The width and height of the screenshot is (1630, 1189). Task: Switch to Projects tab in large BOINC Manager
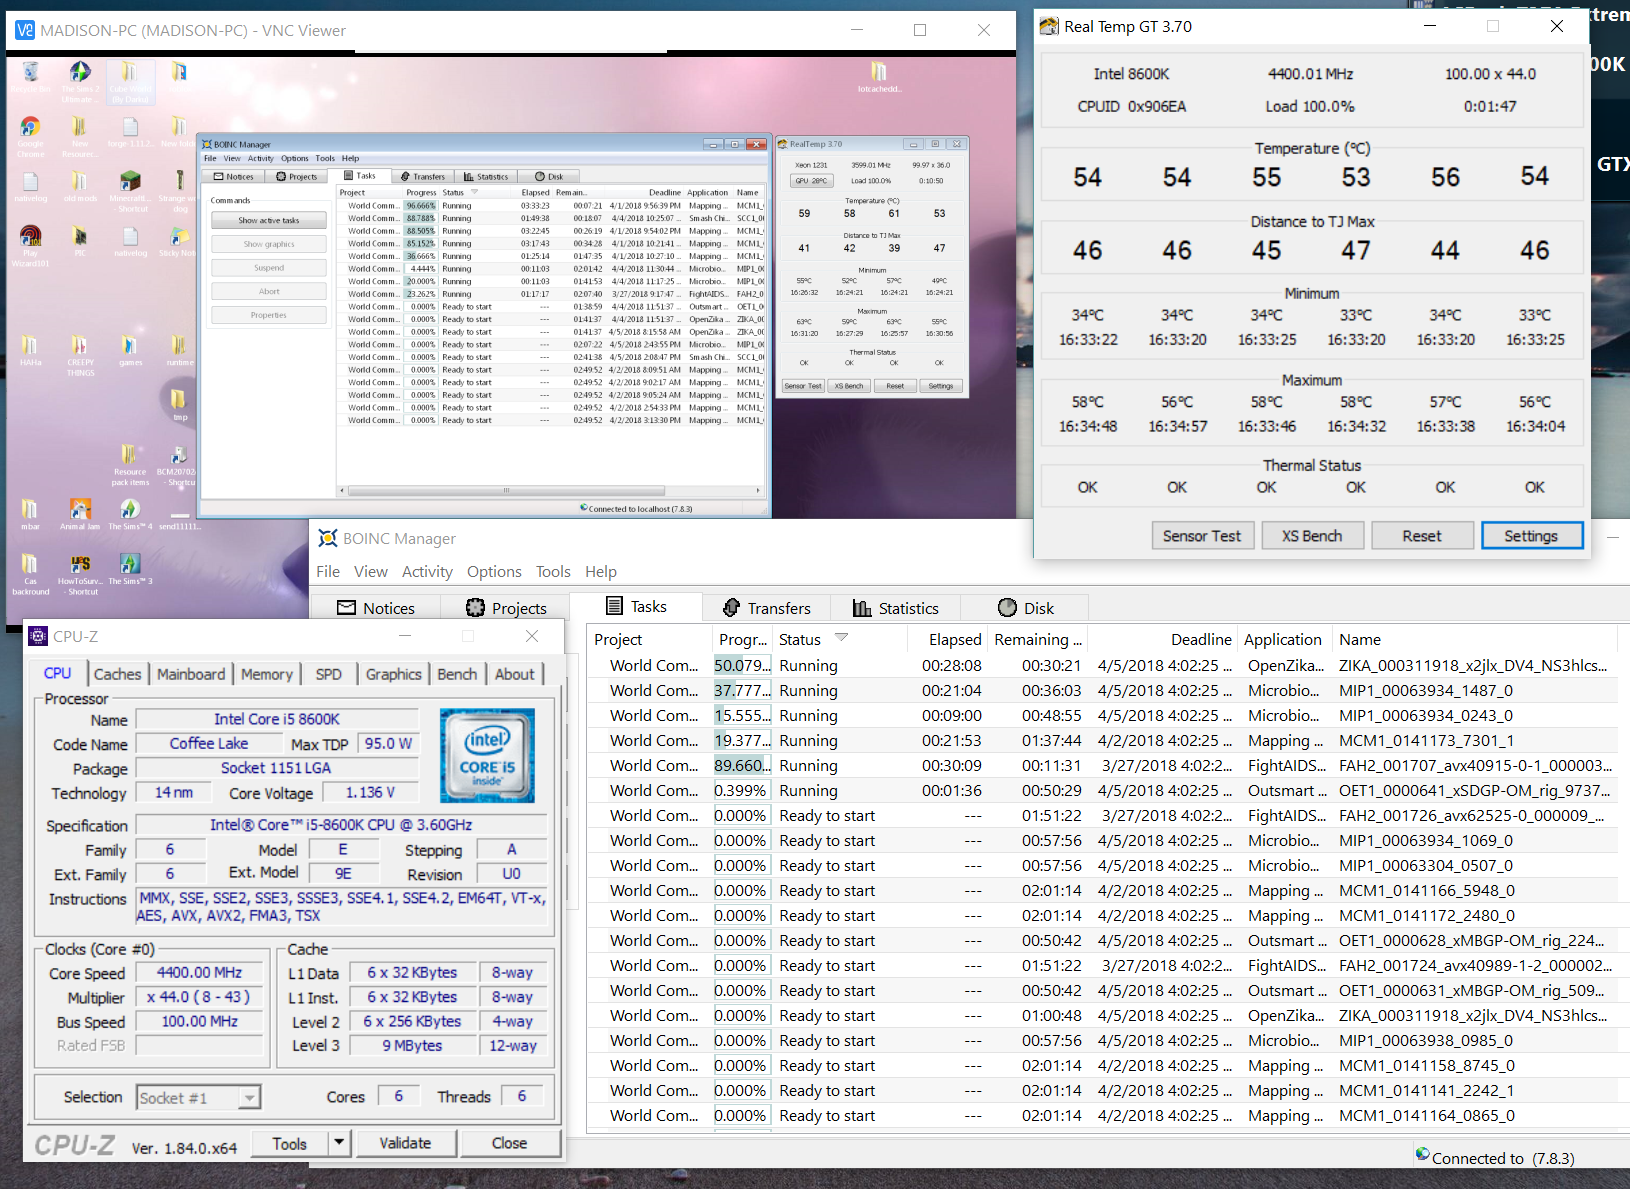(506, 608)
